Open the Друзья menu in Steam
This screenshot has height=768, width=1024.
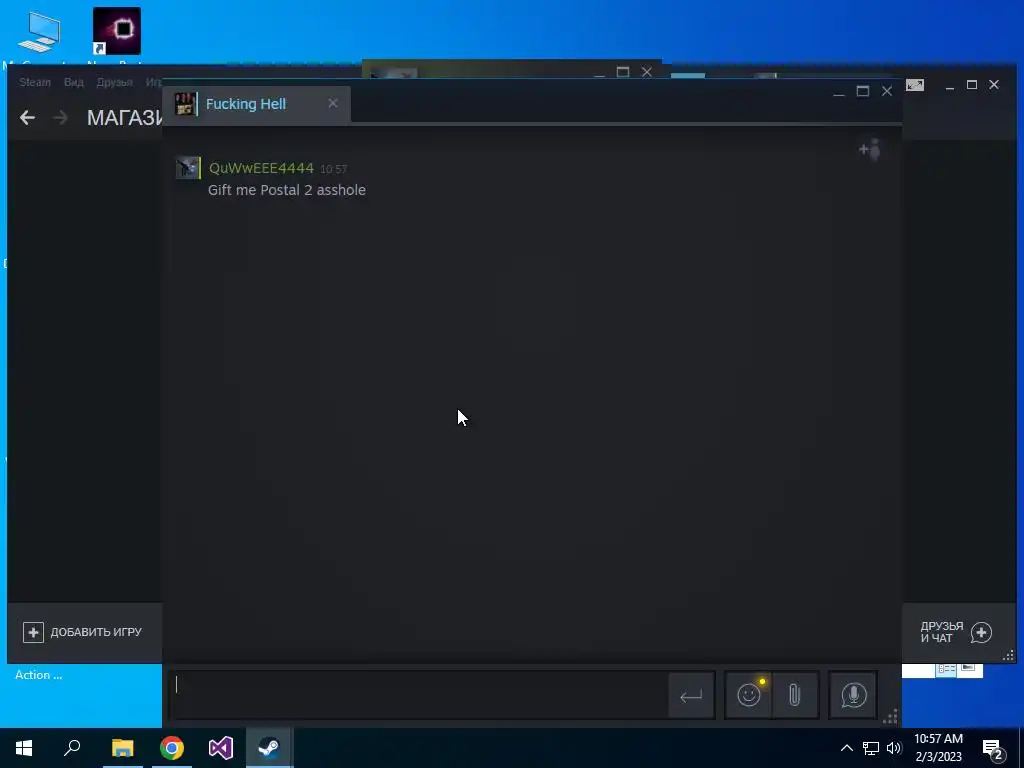[x=114, y=82]
